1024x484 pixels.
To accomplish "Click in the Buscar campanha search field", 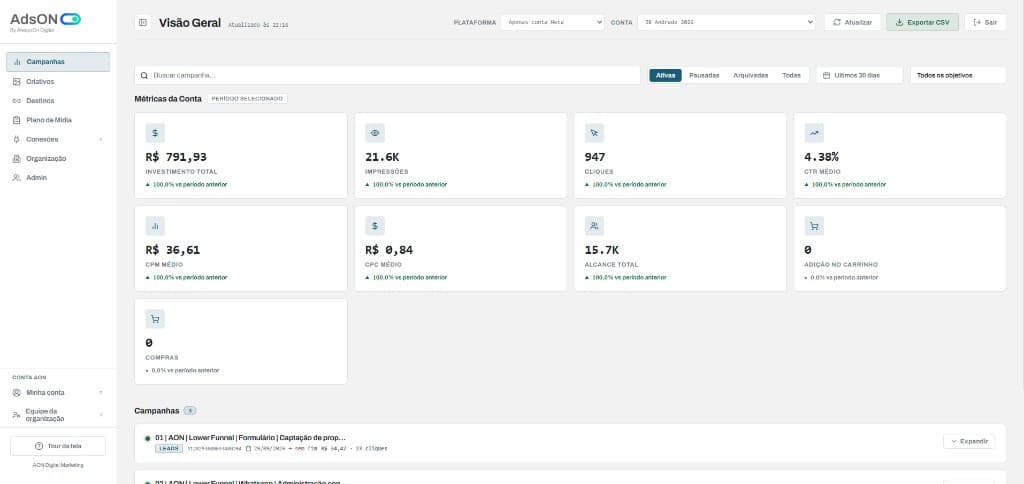I will pos(387,75).
